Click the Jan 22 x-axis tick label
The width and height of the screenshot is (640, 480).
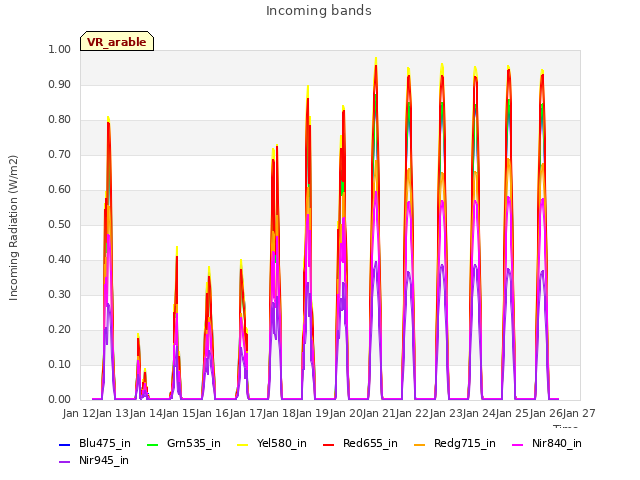coord(412,413)
